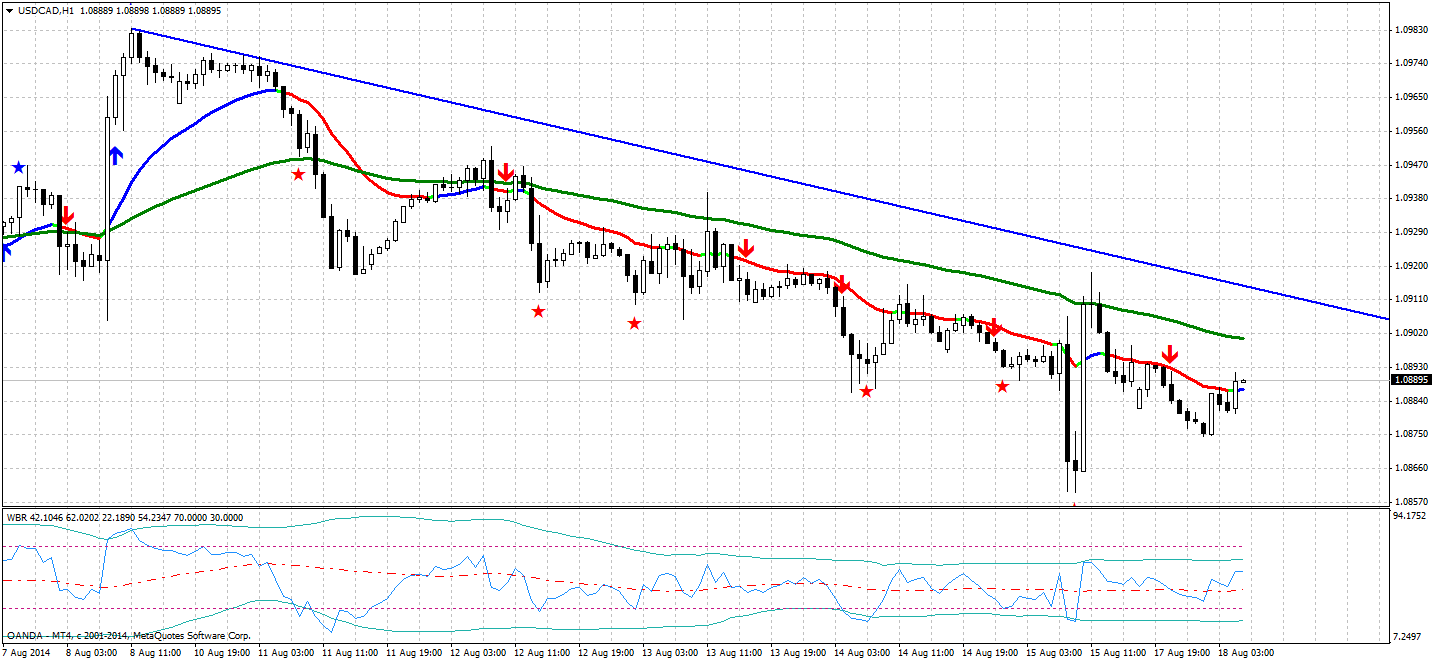Click the red sell arrow near 12 Aug
The image size is (1432, 661).
[x=505, y=173]
